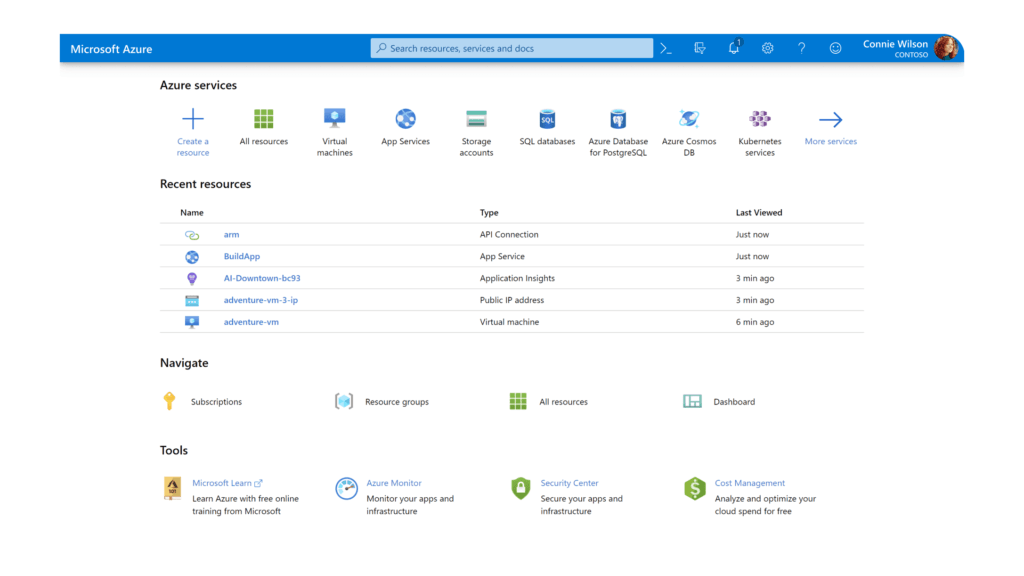Image resolution: width=1024 pixels, height=576 pixels.
Task: Click the Application Insights bulb icon
Action: tap(192, 279)
